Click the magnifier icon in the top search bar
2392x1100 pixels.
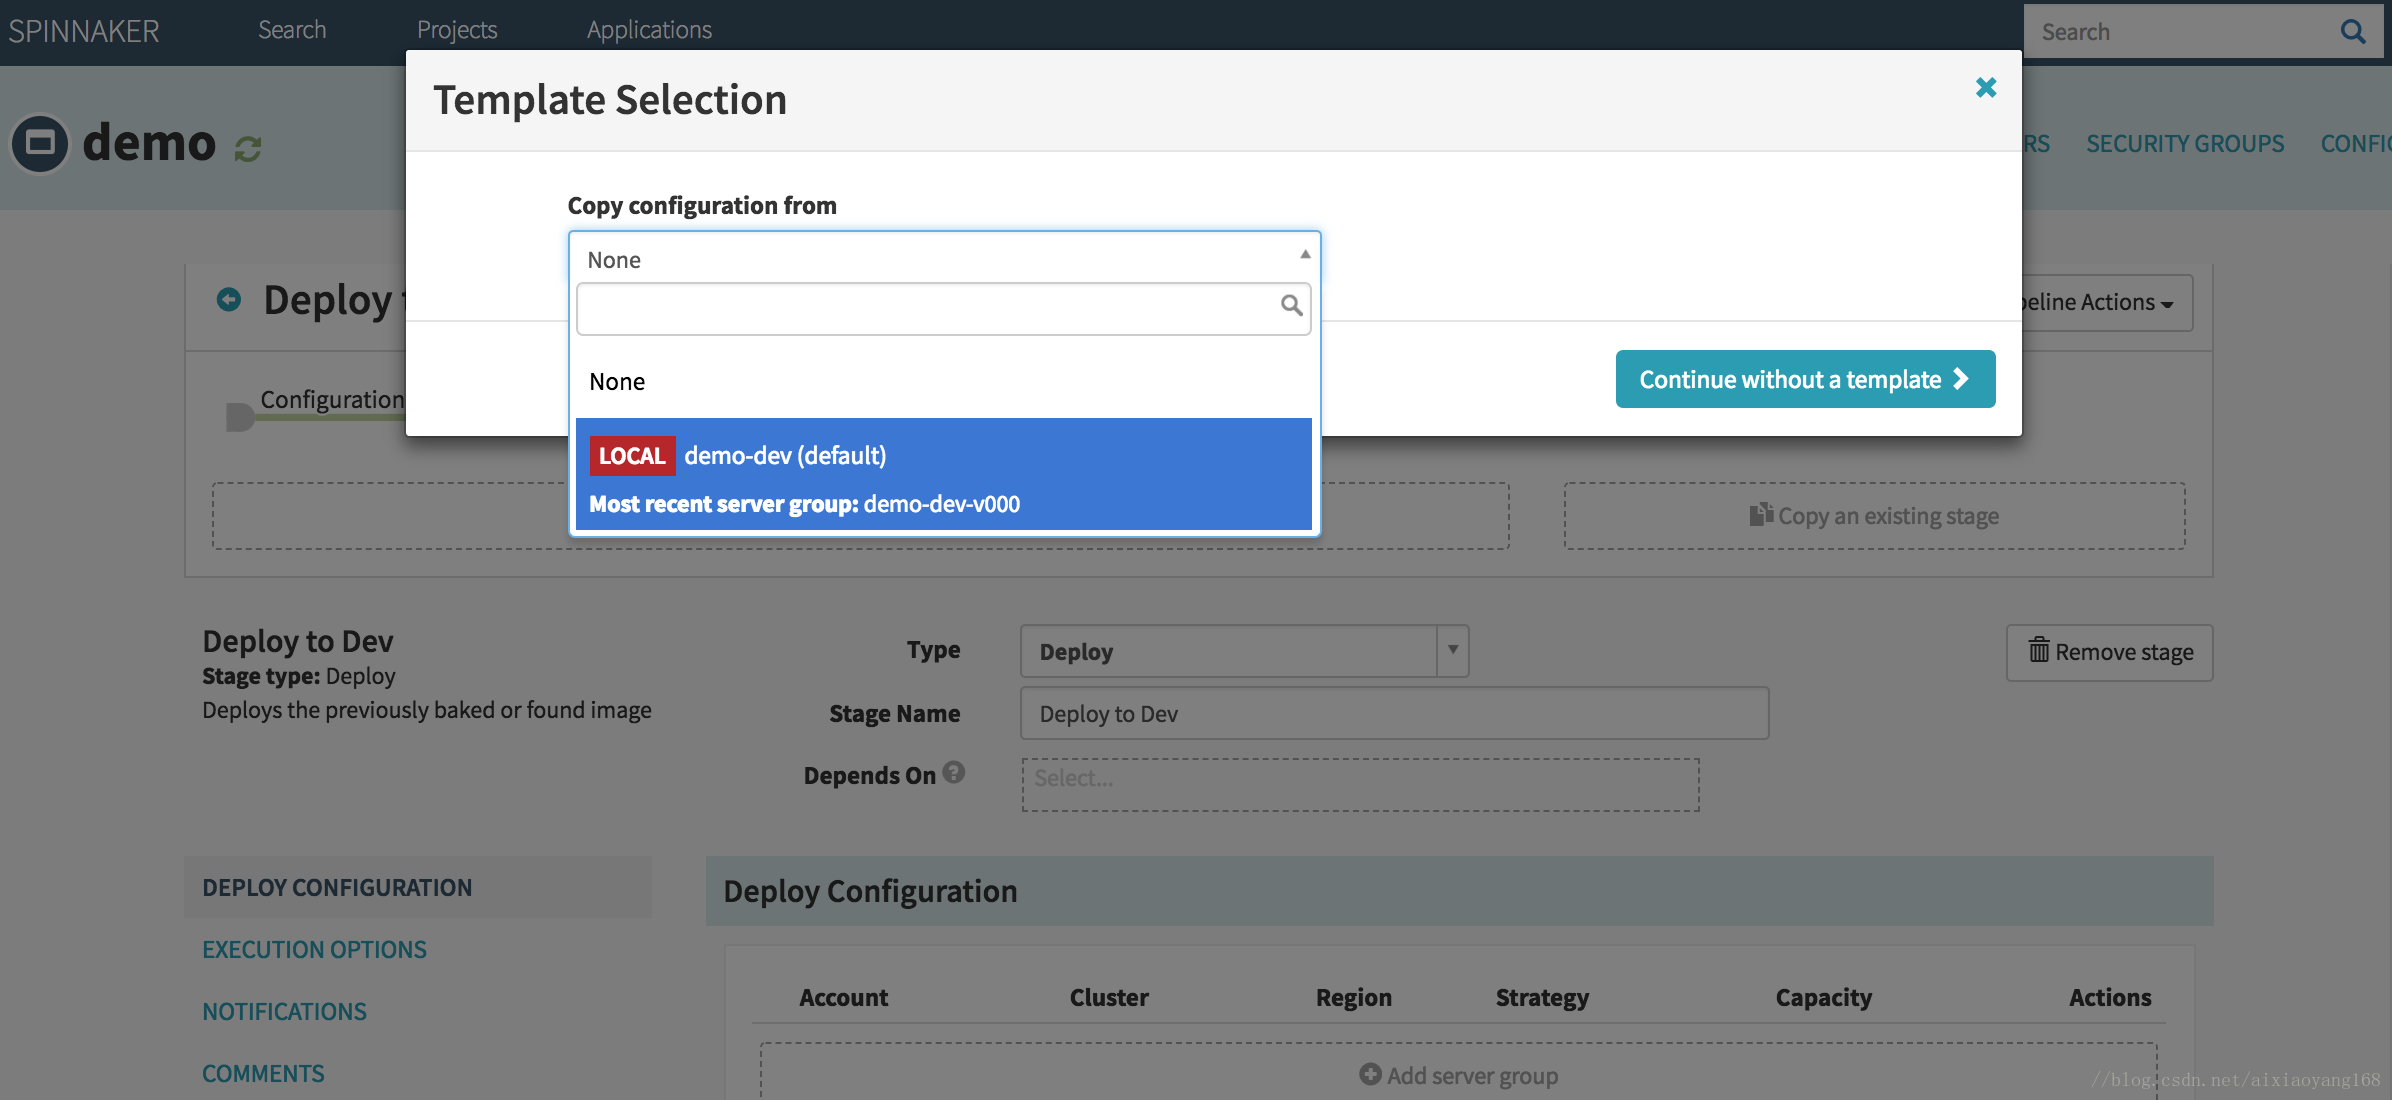pos(2353,32)
